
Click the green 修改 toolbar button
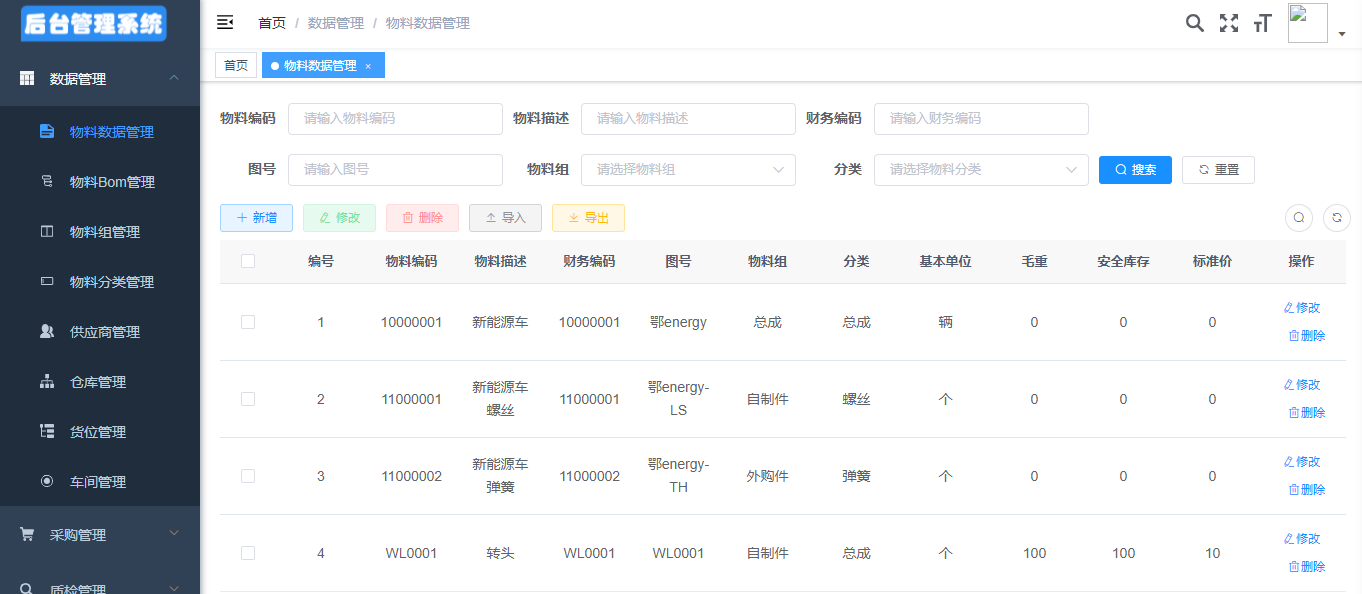pyautogui.click(x=339, y=218)
